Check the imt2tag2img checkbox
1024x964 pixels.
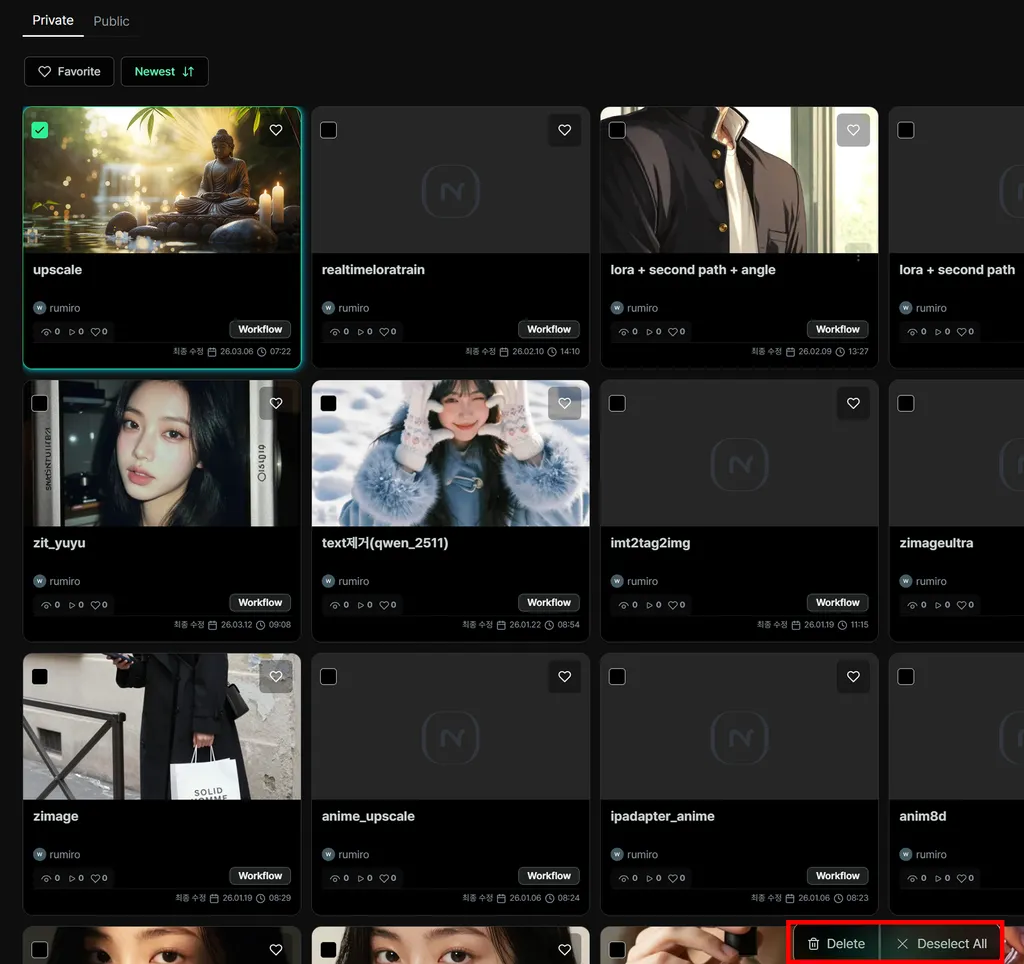click(617, 403)
